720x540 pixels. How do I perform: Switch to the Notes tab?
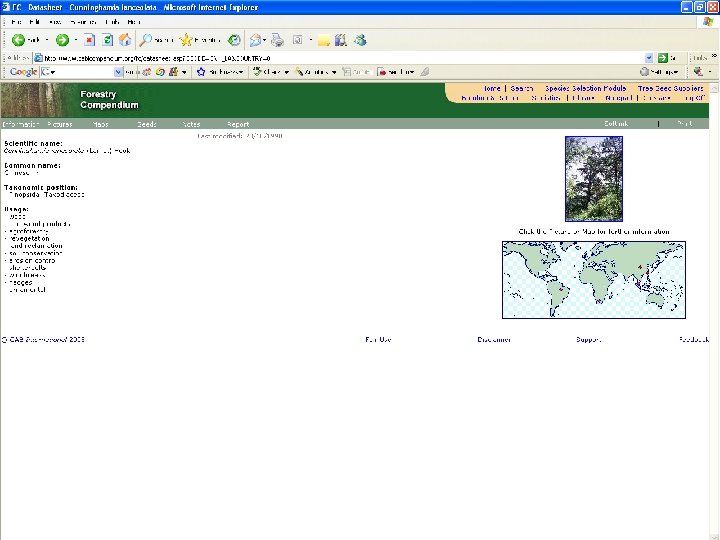(191, 124)
